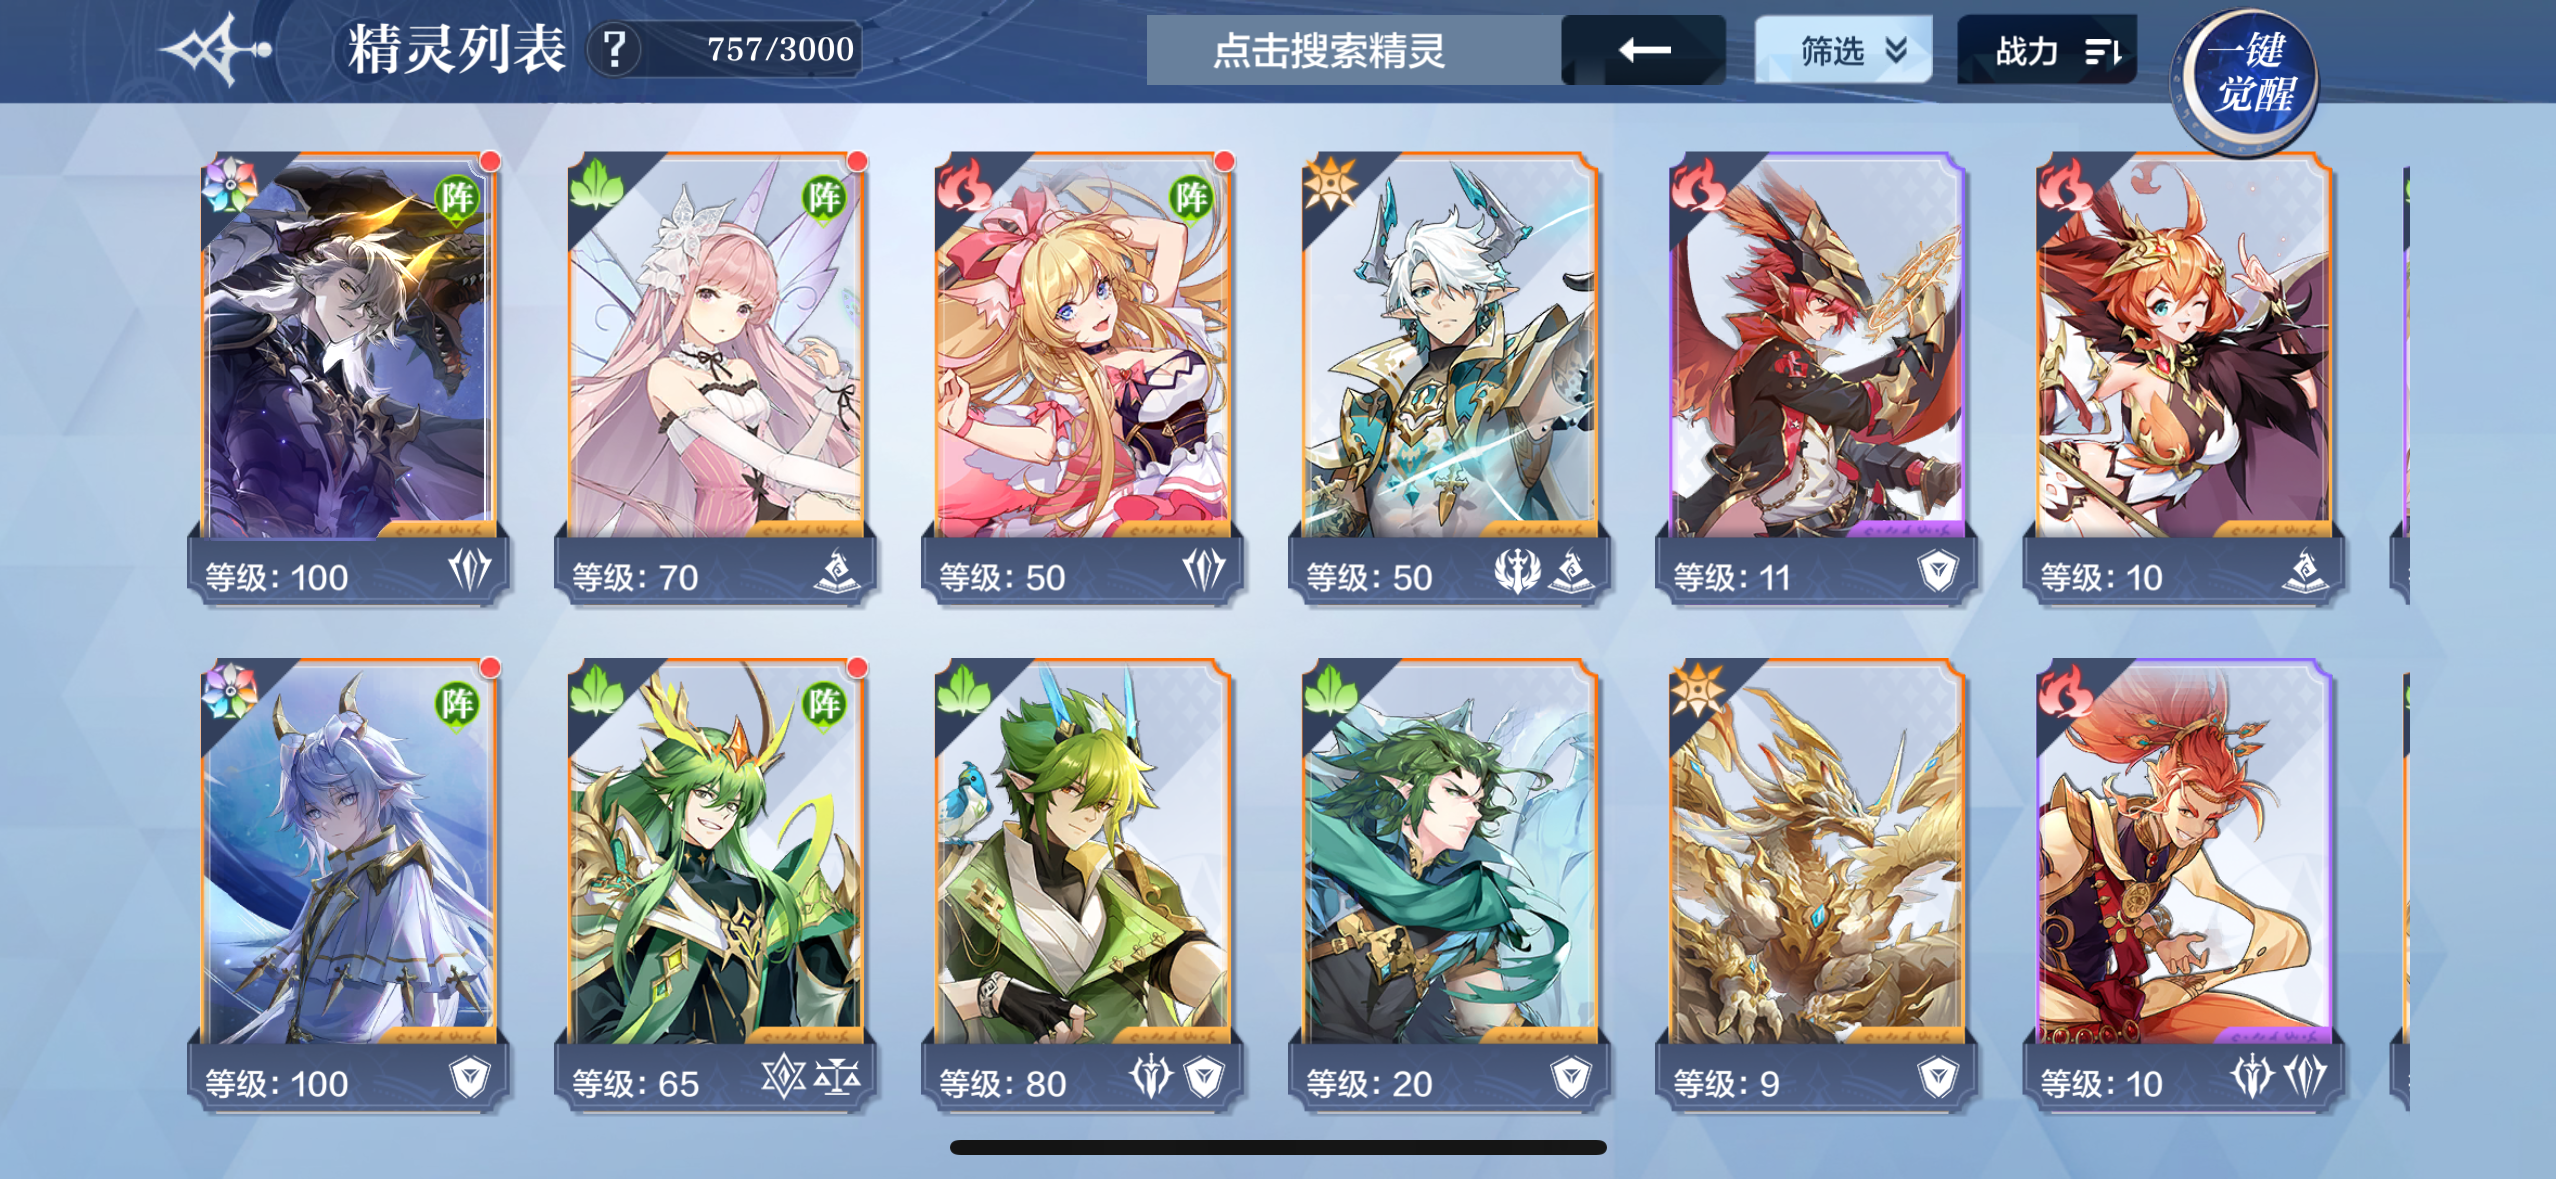Click the 筛选 double-chevron arrow
Image resolution: width=2556 pixels, height=1179 pixels.
[x=1896, y=50]
